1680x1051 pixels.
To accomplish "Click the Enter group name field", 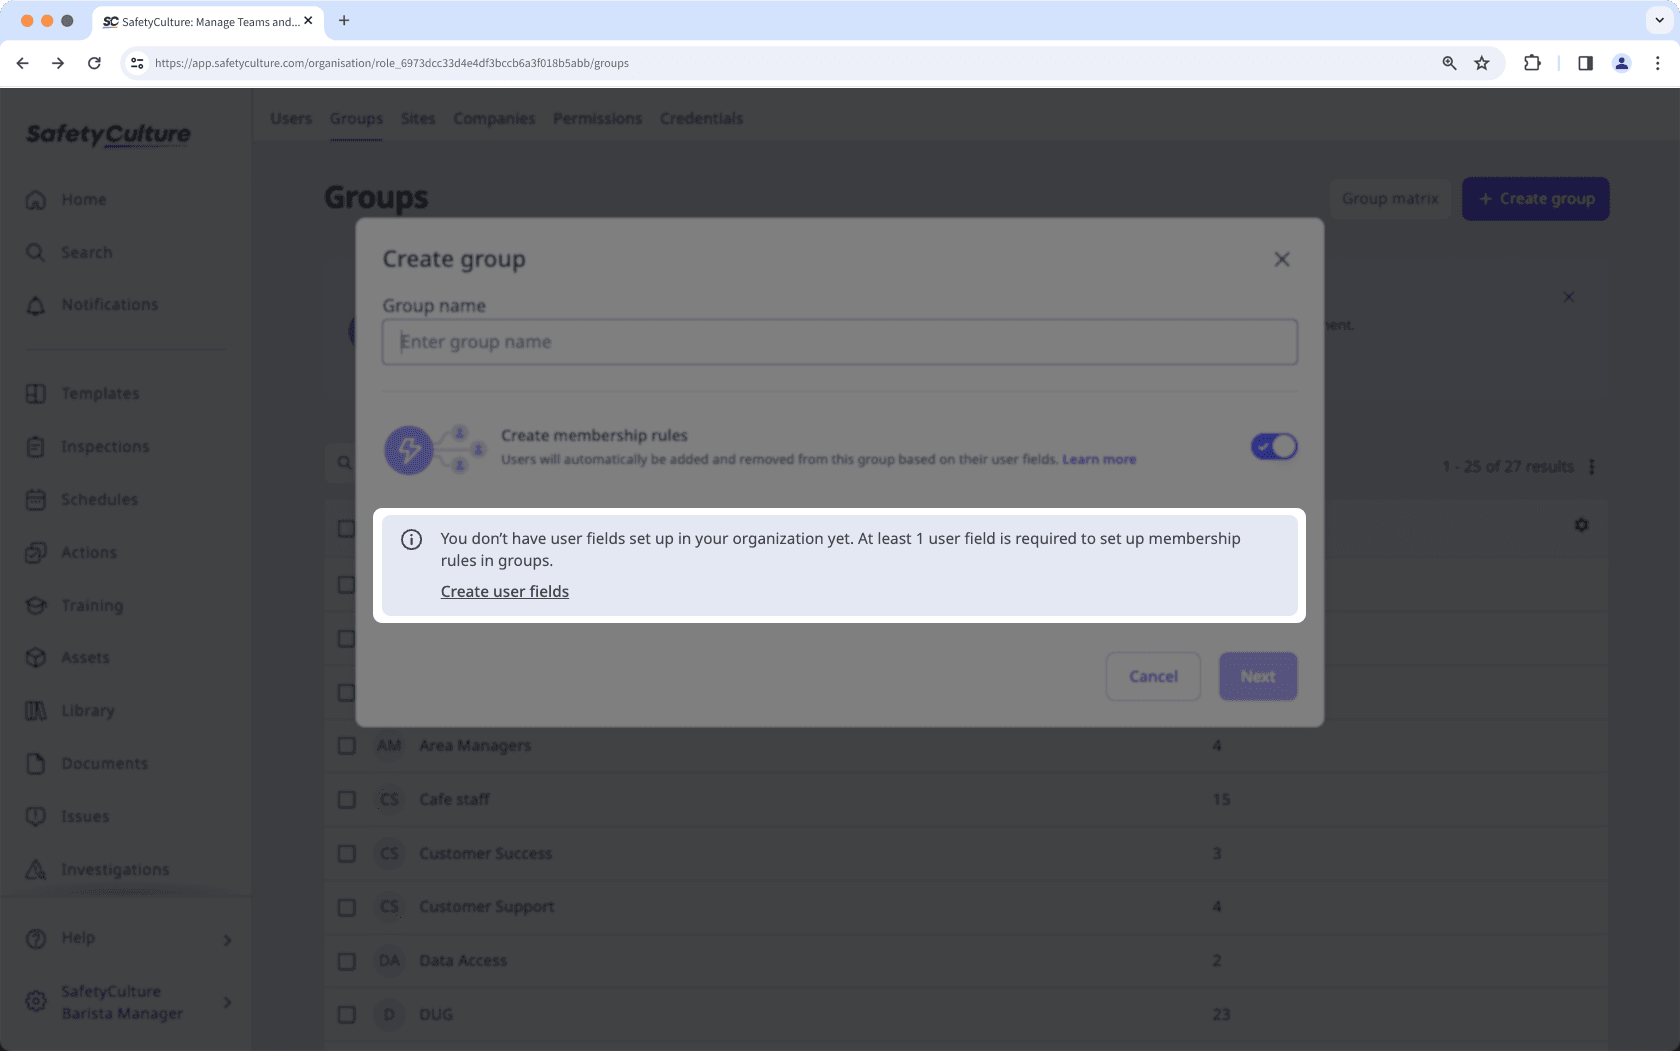I will point(840,341).
